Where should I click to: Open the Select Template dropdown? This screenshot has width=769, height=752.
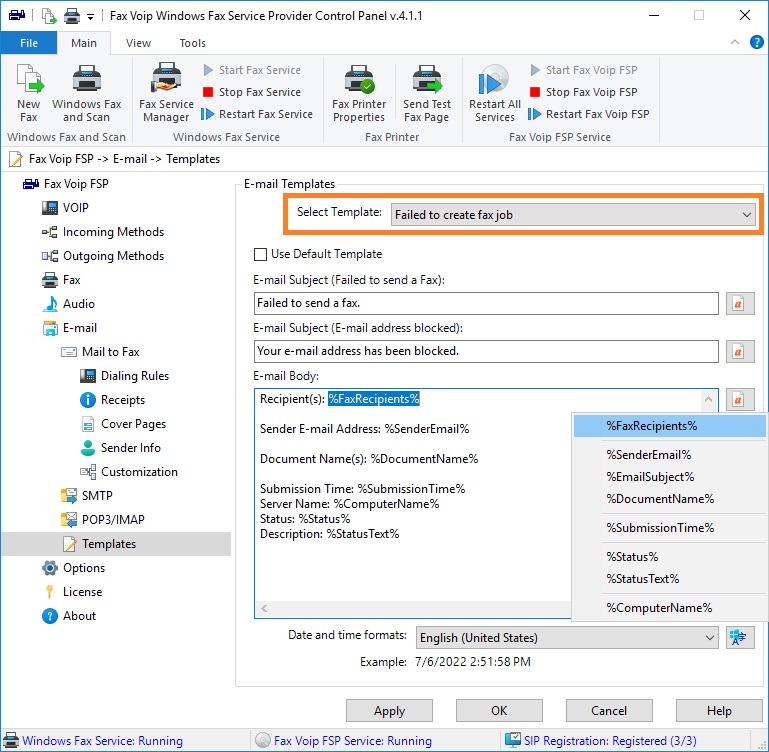click(x=573, y=215)
